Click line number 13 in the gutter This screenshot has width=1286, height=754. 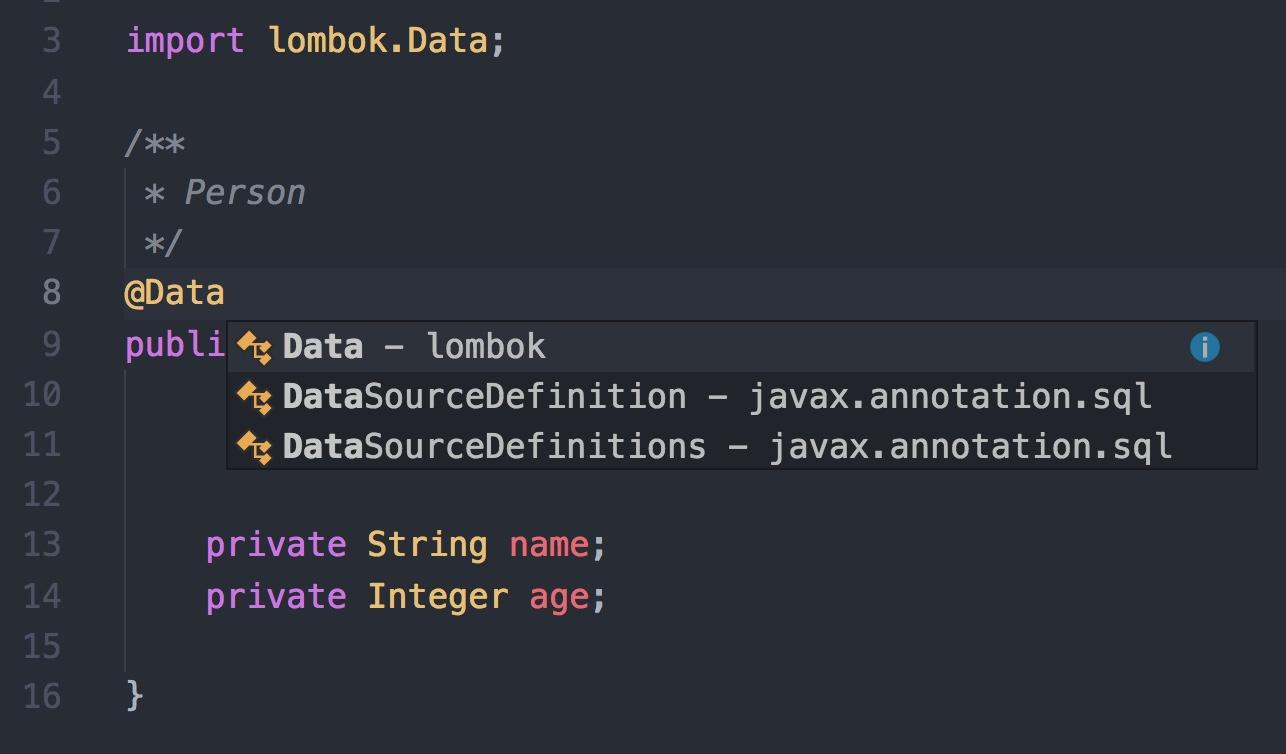[42, 544]
